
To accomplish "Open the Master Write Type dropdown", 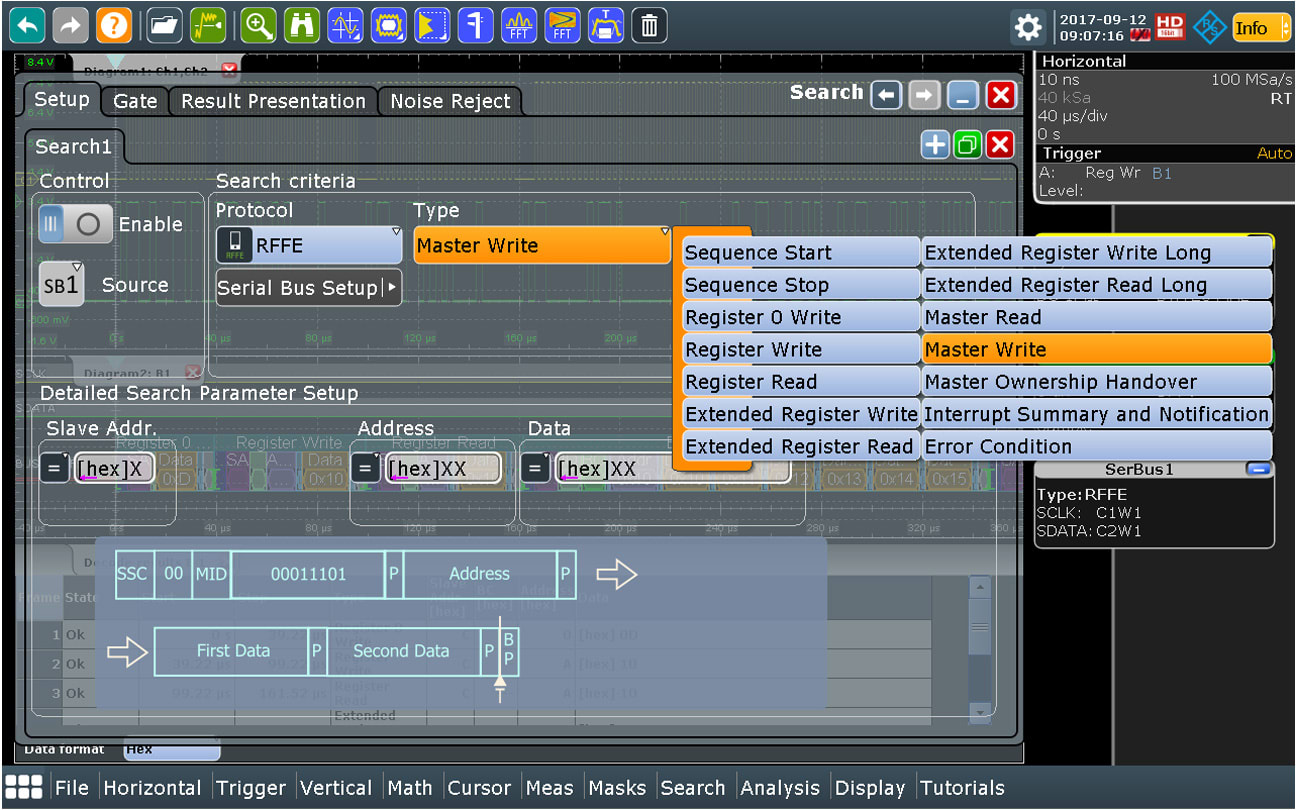I will [542, 245].
